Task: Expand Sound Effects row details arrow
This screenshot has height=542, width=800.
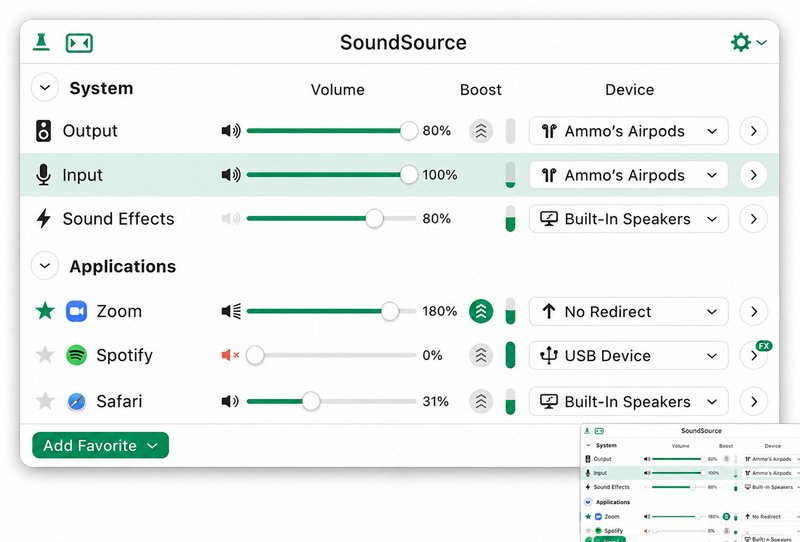Action: coord(754,218)
